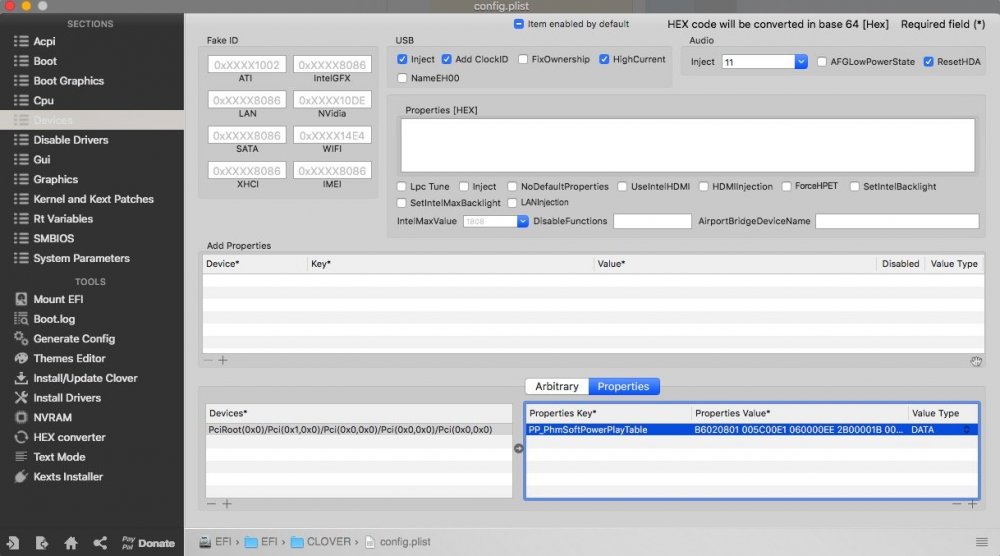Toggle the ResetHDA checkbox
1000x556 pixels.
point(929,62)
